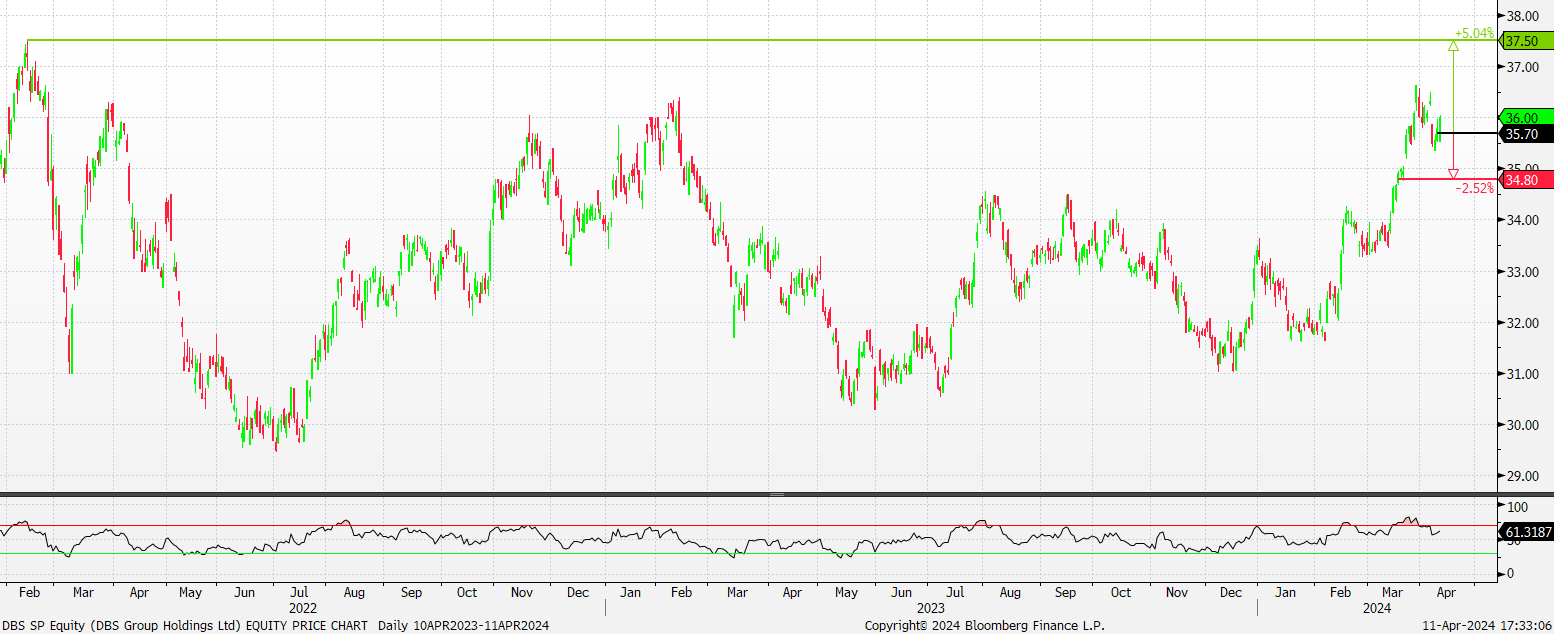Click the green upward target arrow
The width and height of the screenshot is (1554, 634).
click(1453, 46)
